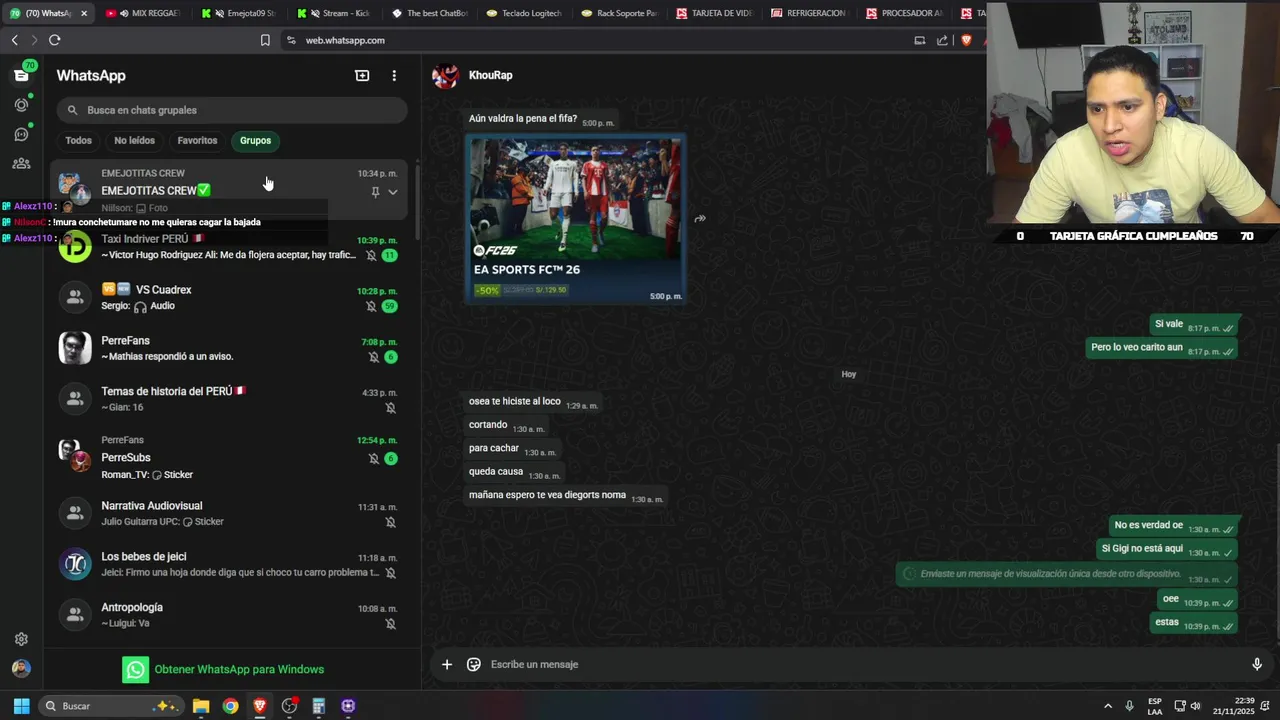
Task: Click the PerreFans profile picture
Action: [x=75, y=348]
